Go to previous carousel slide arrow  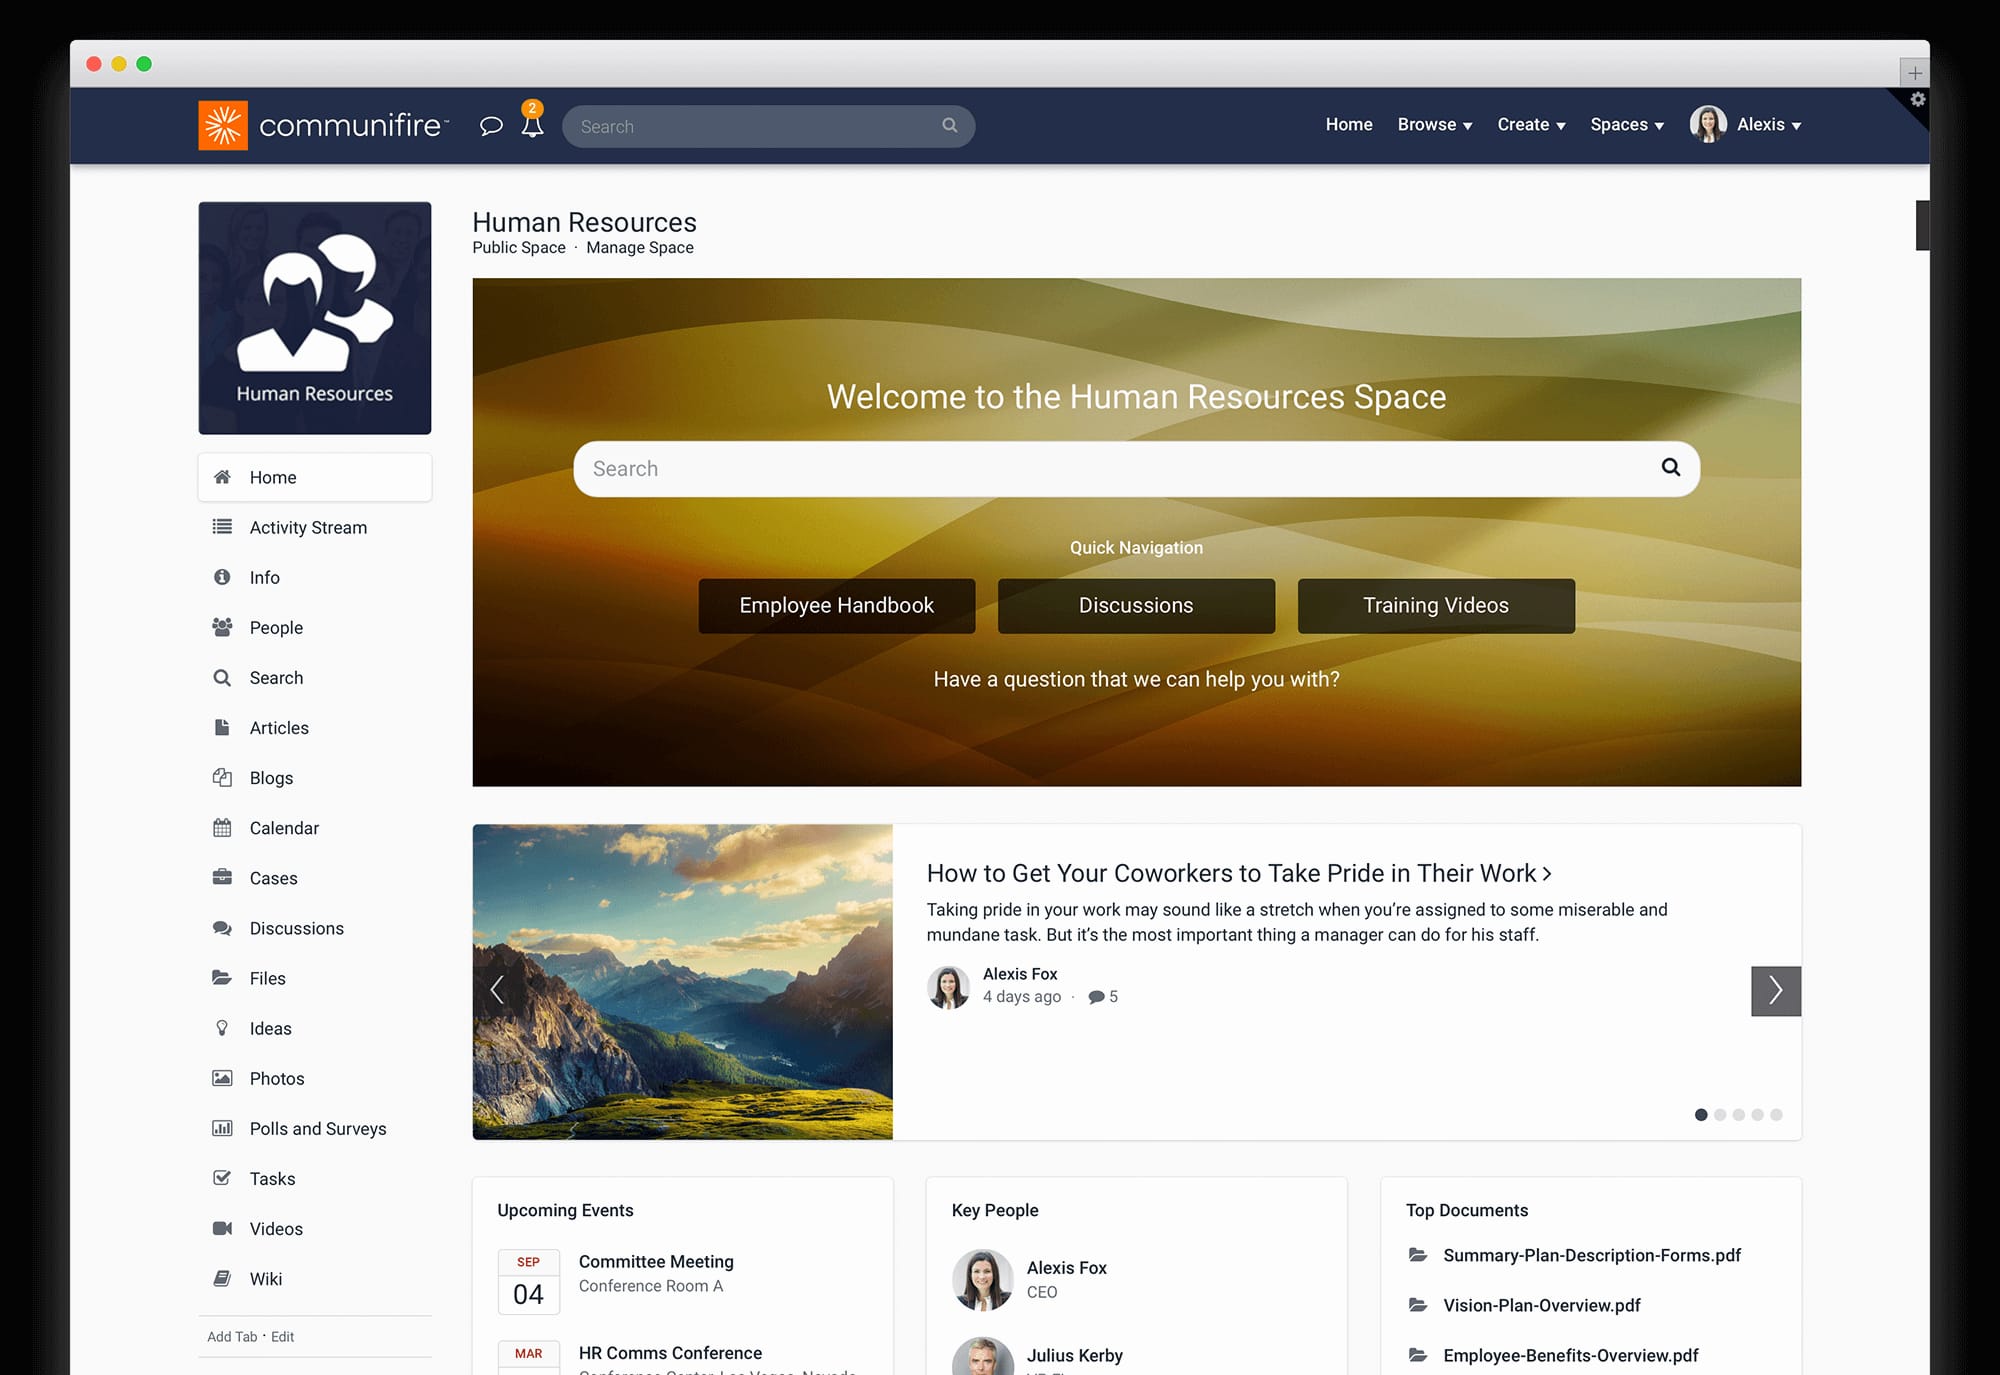point(497,990)
